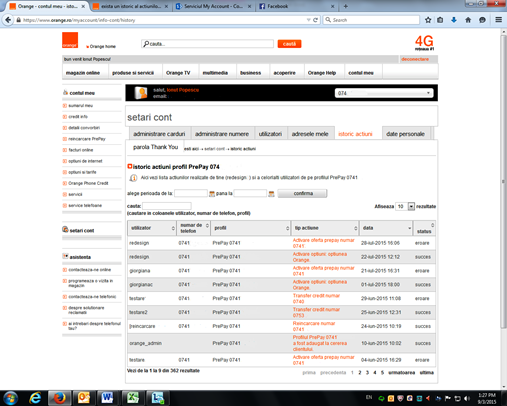Screen dimensions: 507x406
Task: Open the start date calendar picker icon
Action: pos(212,194)
